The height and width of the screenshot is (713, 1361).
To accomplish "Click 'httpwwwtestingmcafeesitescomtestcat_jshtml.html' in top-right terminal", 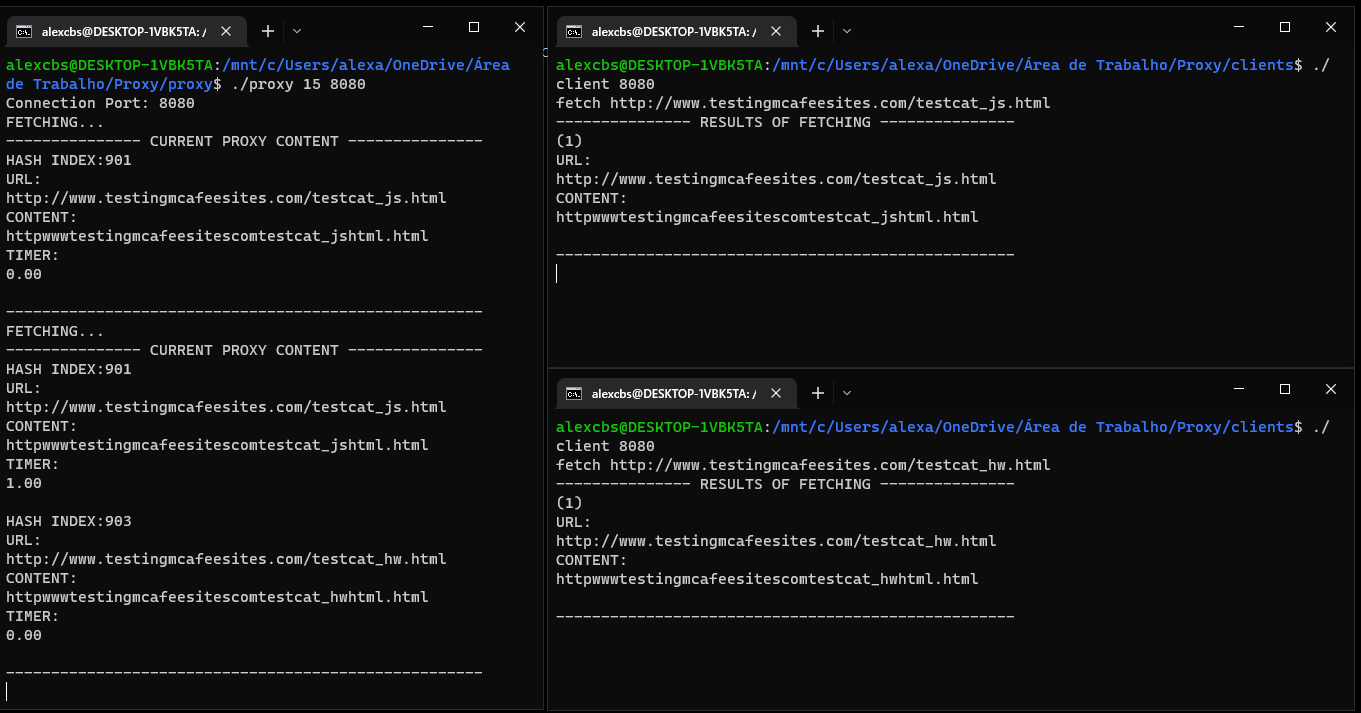I will pos(767,217).
